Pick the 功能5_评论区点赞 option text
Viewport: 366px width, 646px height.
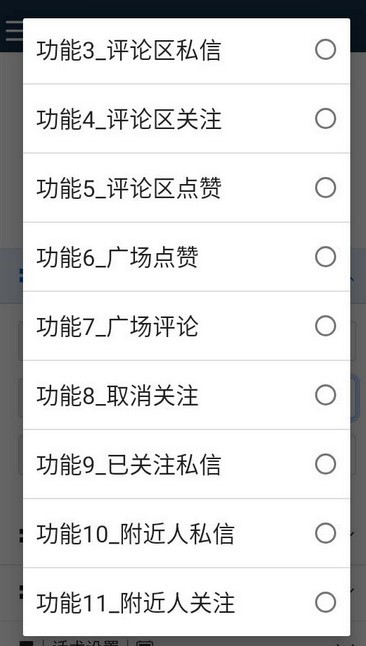(x=129, y=188)
